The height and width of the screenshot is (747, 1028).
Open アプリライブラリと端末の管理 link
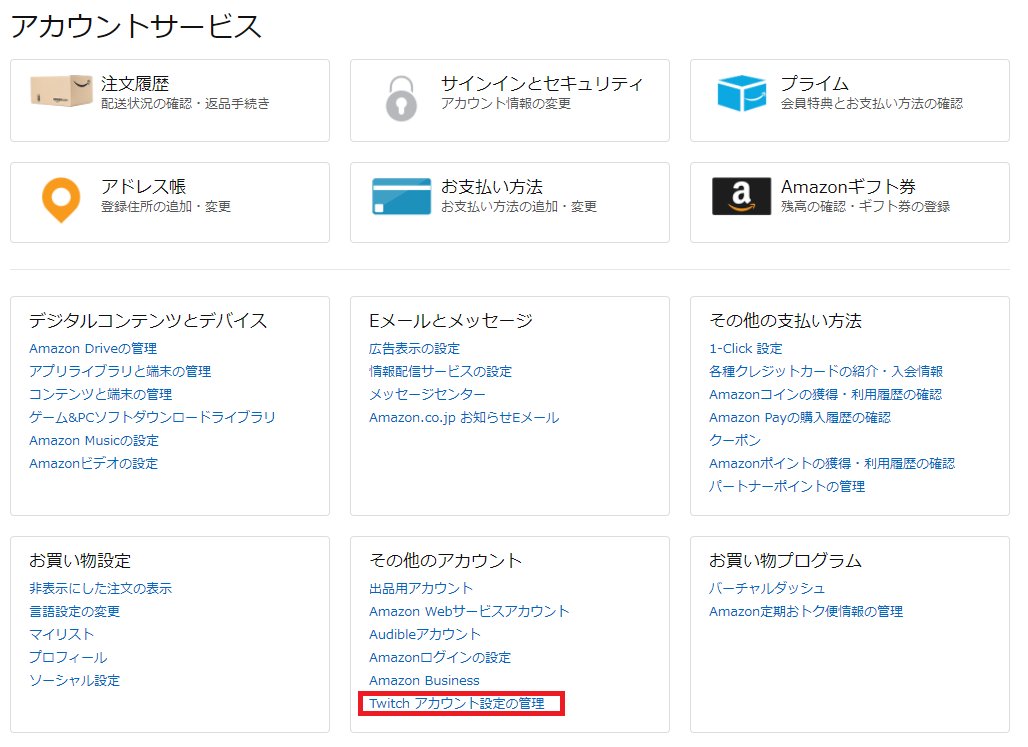click(120, 371)
